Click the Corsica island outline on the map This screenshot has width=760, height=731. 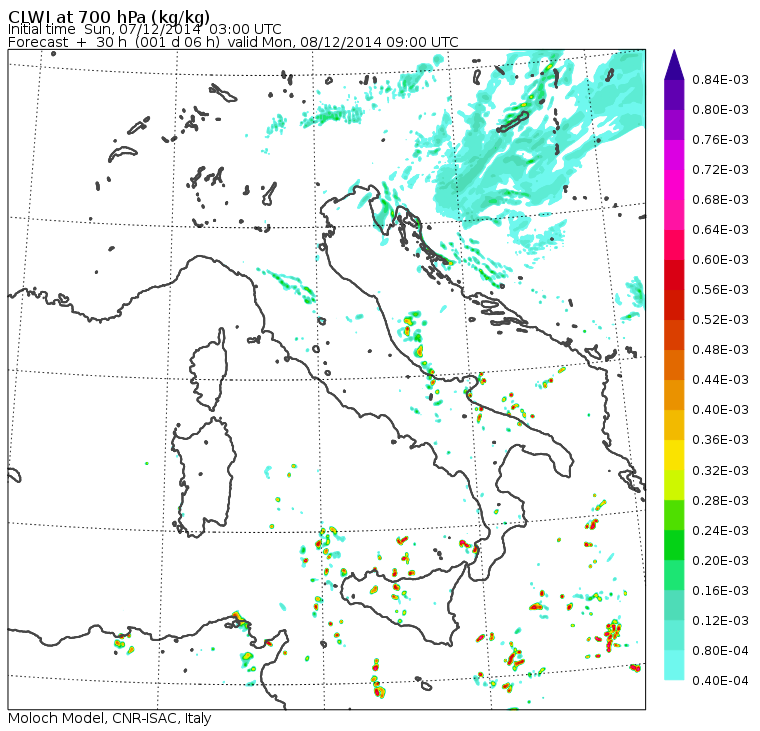(208, 369)
